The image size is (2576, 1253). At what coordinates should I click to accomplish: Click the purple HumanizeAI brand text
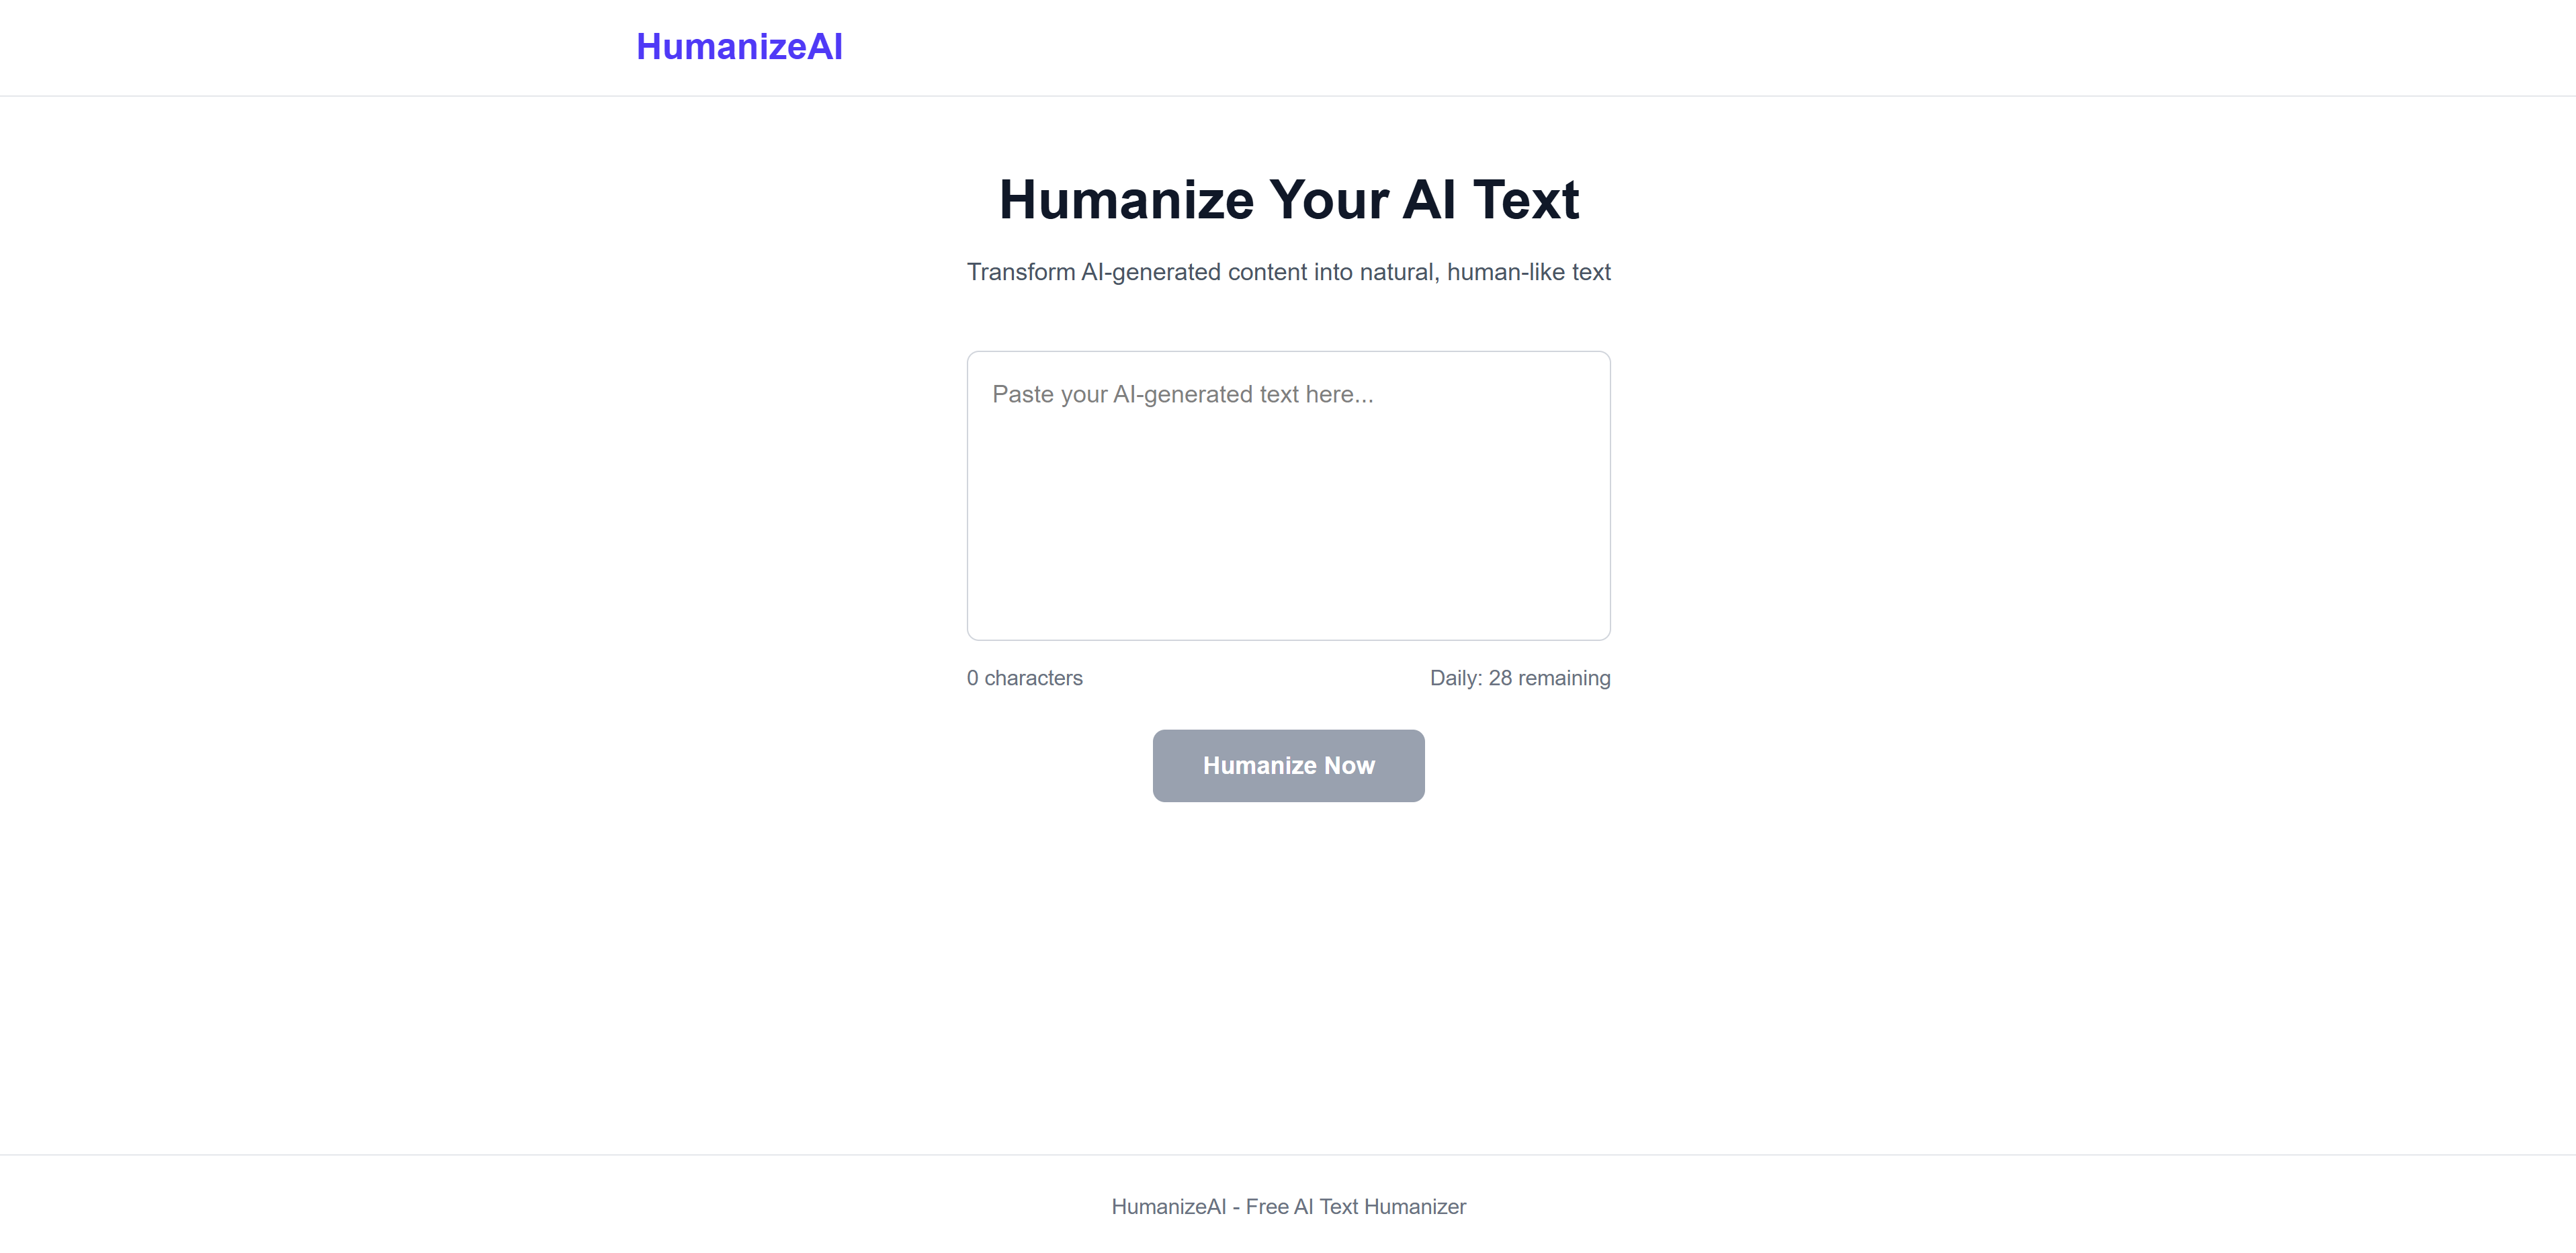739,46
